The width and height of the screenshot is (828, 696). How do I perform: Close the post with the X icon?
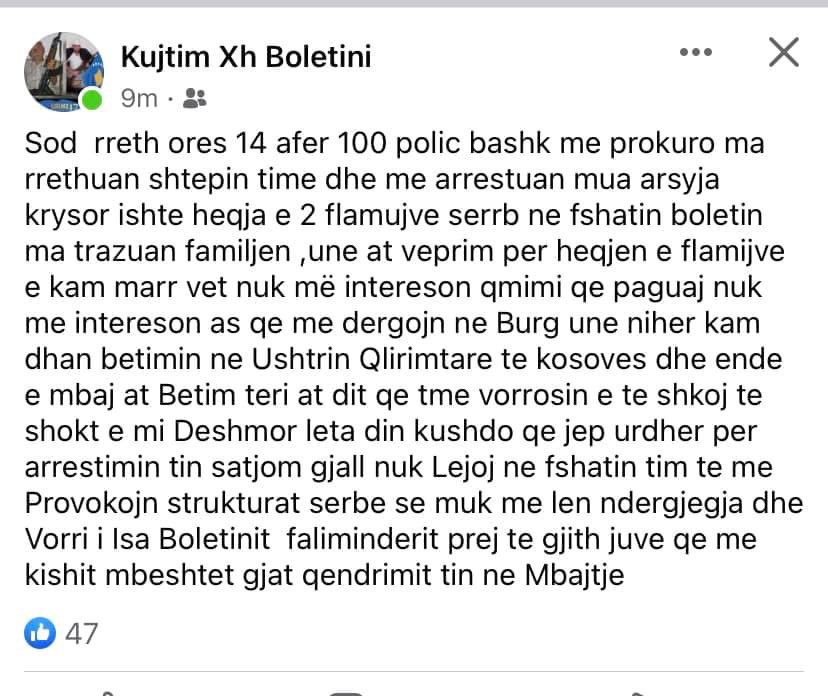click(784, 51)
